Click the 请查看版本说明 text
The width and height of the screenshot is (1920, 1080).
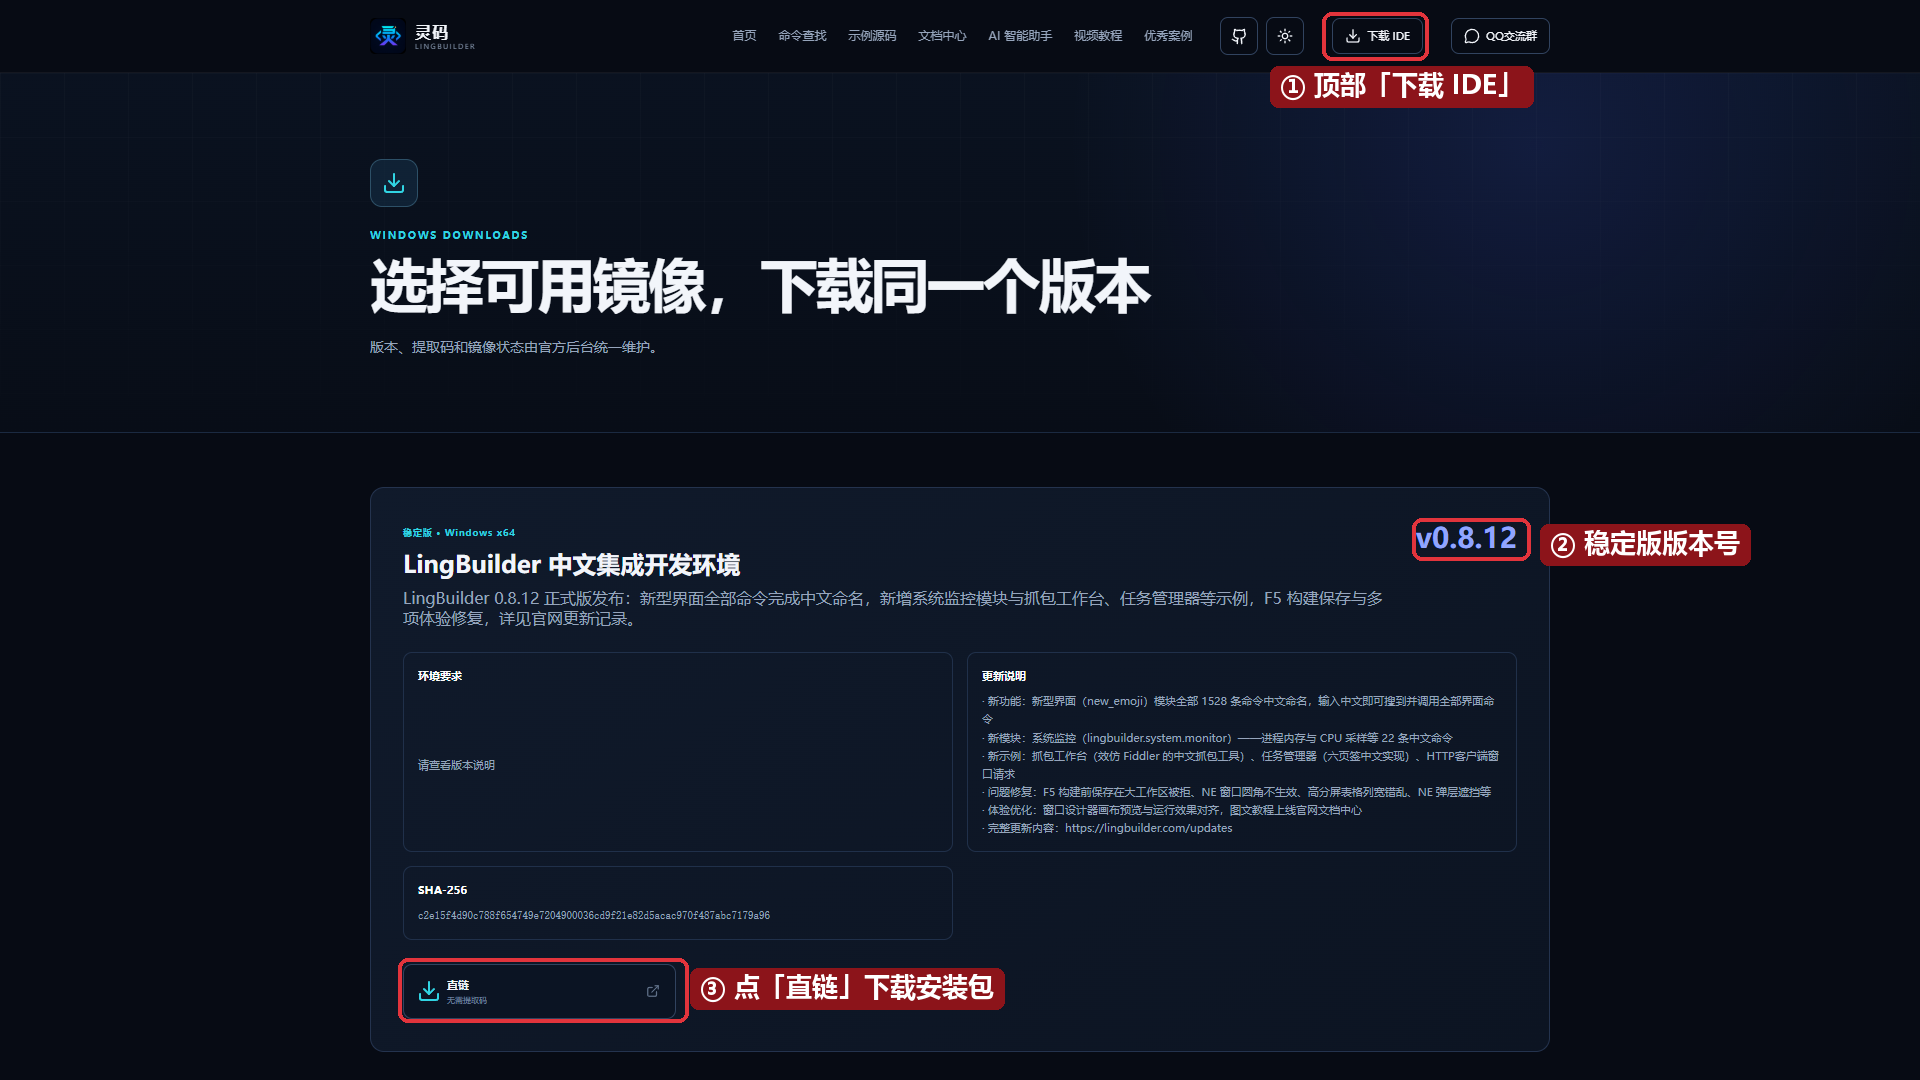[x=456, y=765]
